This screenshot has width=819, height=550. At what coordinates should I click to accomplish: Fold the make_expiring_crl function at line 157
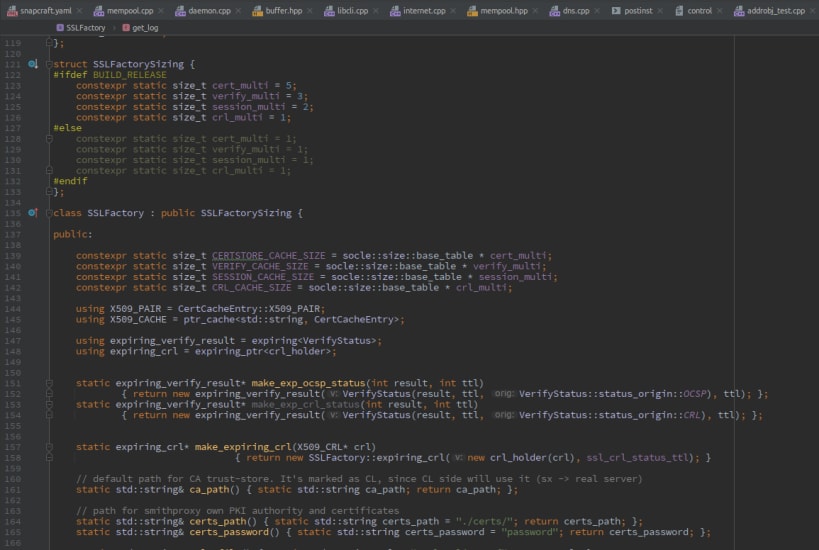click(x=49, y=447)
